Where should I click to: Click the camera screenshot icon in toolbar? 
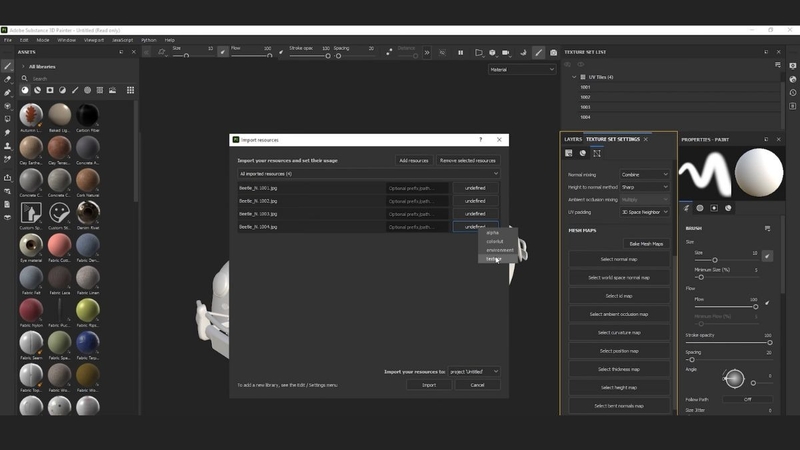pos(553,52)
